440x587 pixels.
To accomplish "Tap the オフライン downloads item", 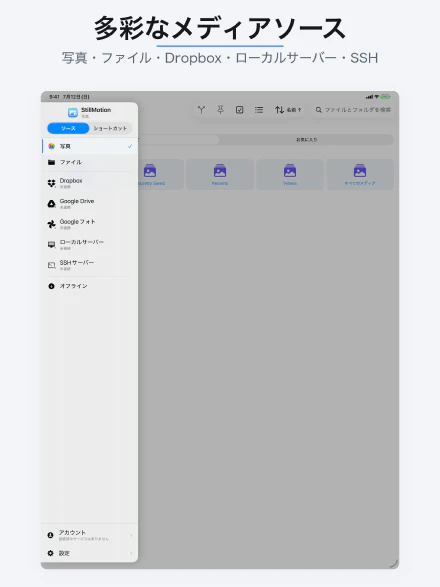I will click(89, 286).
